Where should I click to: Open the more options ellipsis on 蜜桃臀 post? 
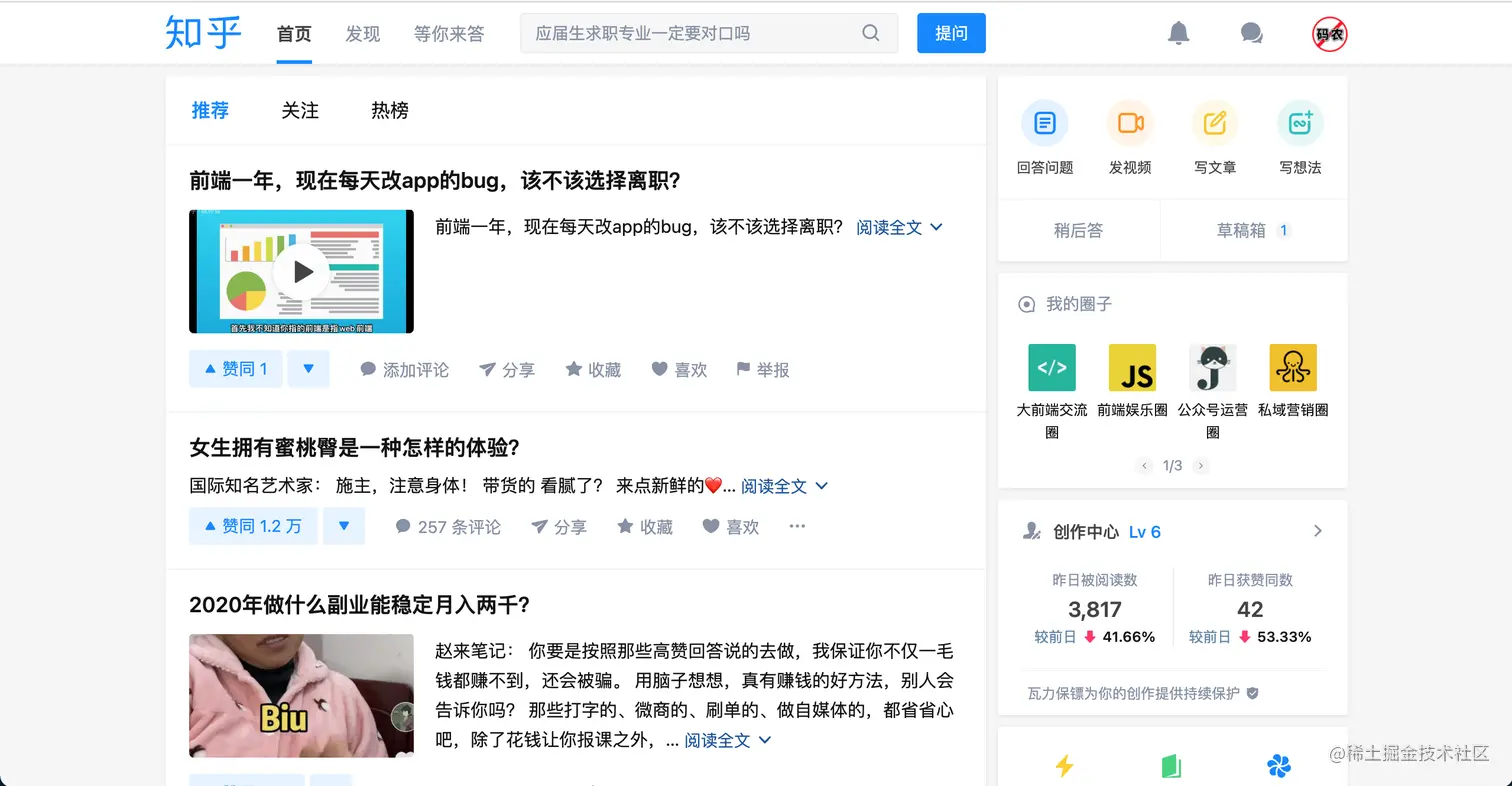point(797,526)
